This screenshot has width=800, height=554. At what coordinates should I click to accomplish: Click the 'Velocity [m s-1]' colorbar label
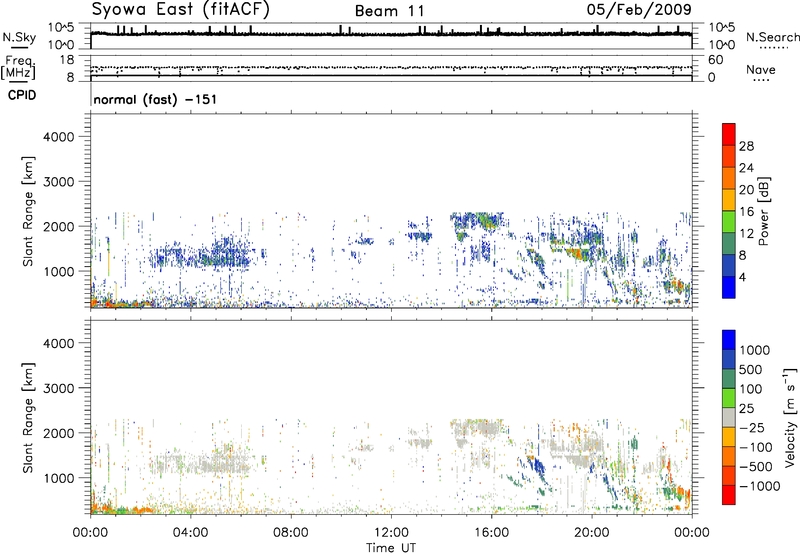click(790, 417)
